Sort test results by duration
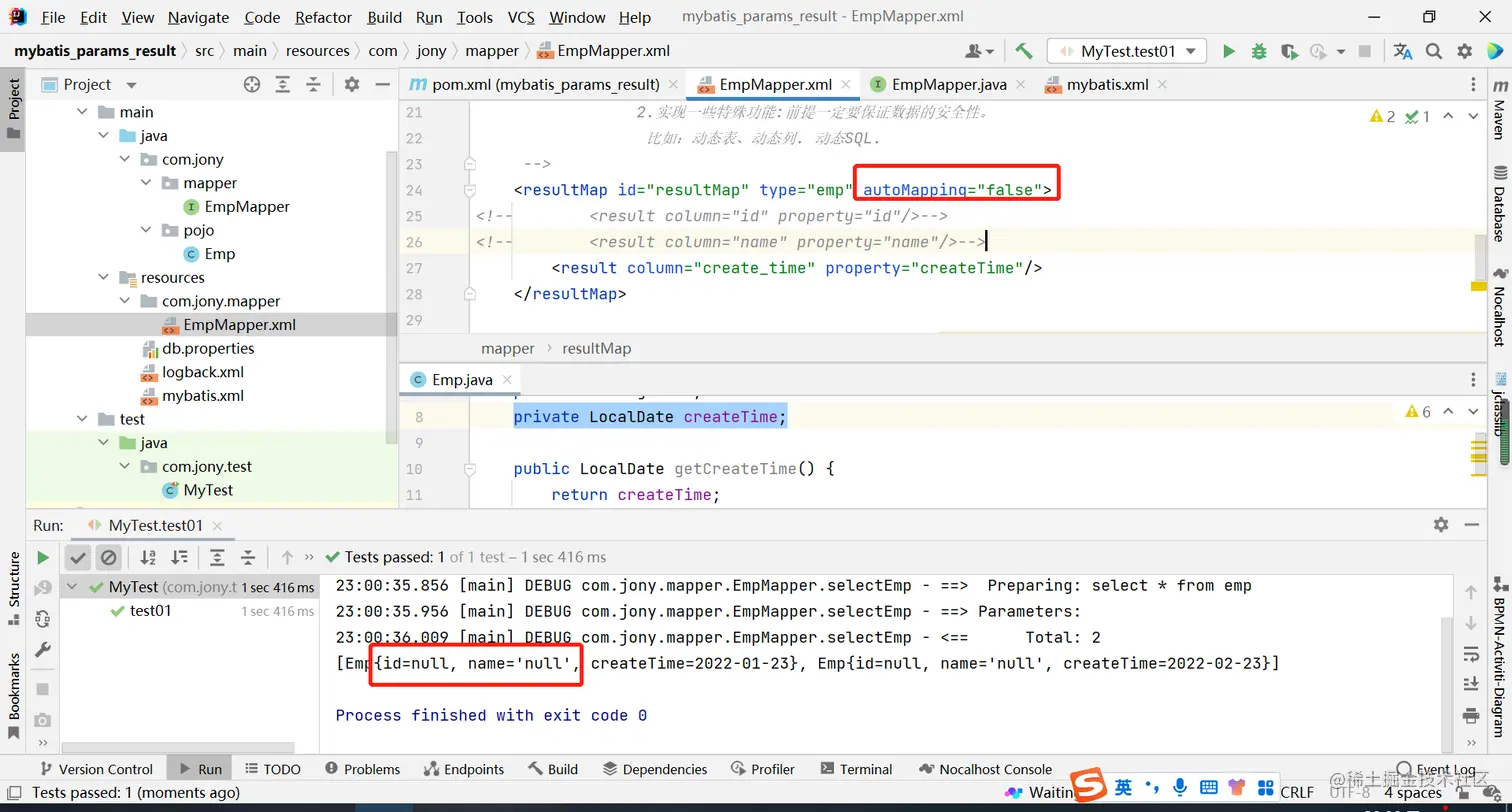Screen dimensions: 1512x812 point(179,557)
